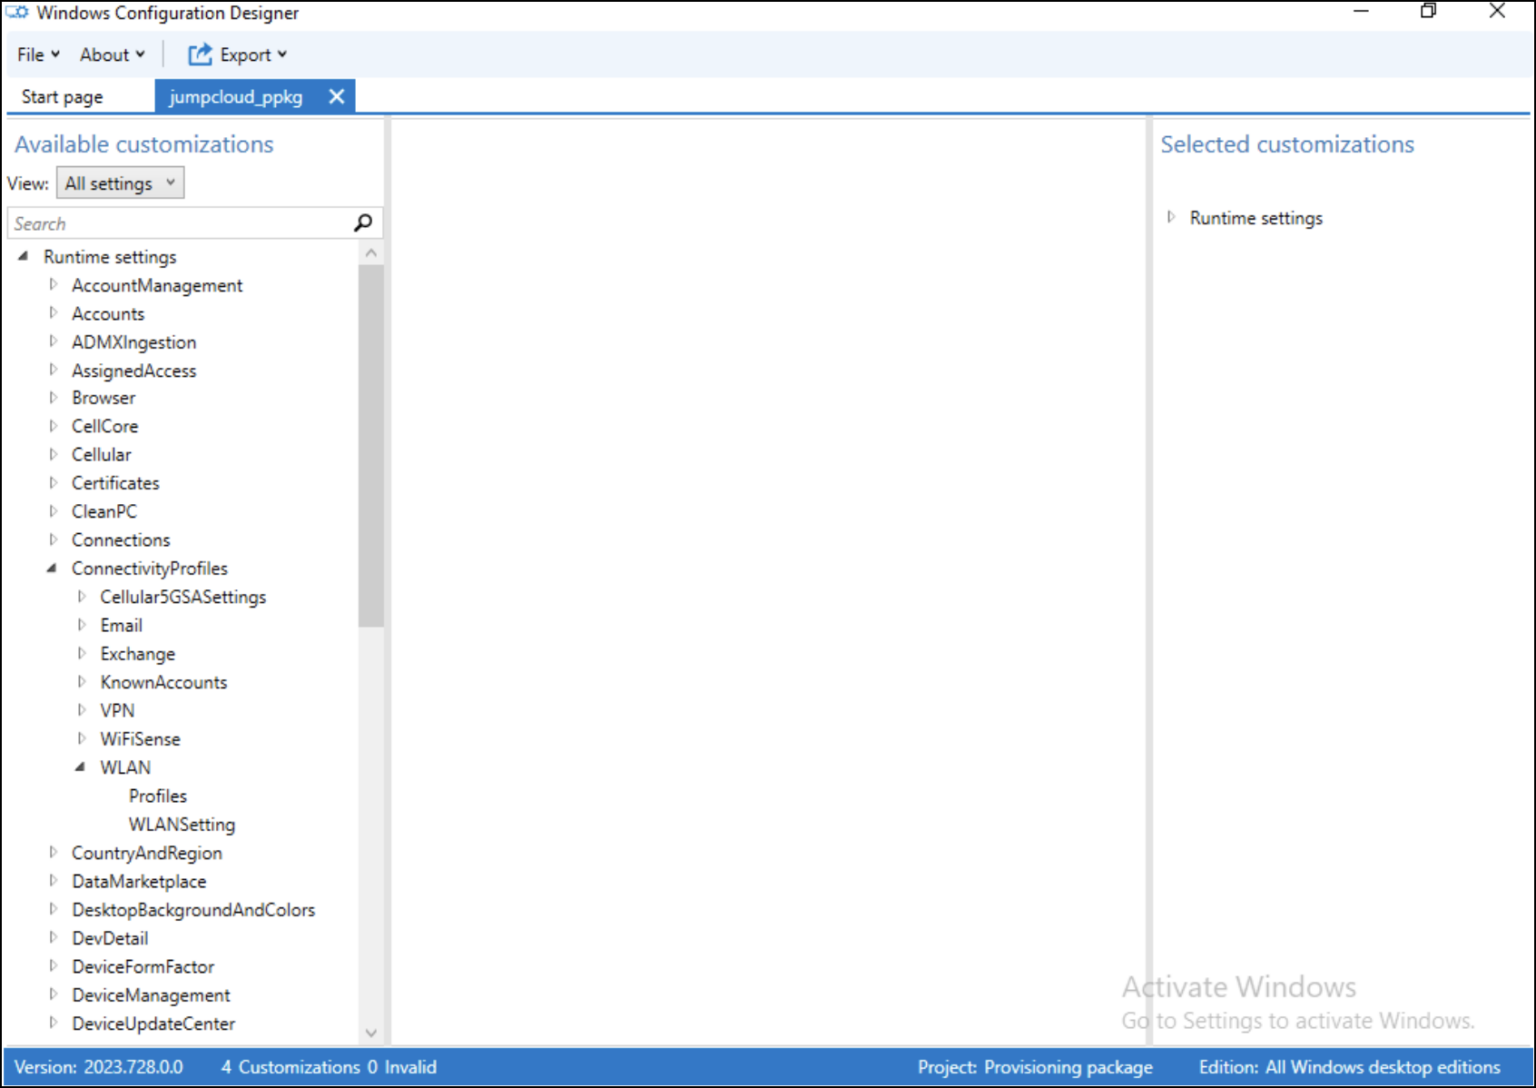Select the WLANSetting item
This screenshot has height=1088, width=1536.
[182, 824]
